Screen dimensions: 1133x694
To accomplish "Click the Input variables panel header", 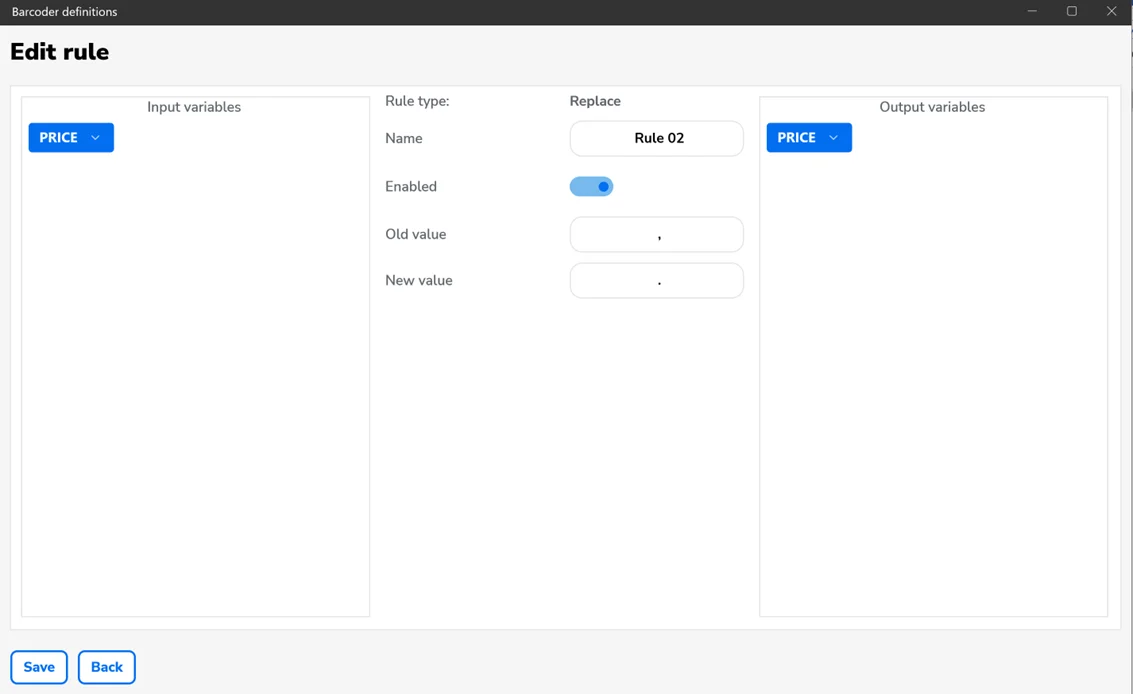I will coord(194,107).
